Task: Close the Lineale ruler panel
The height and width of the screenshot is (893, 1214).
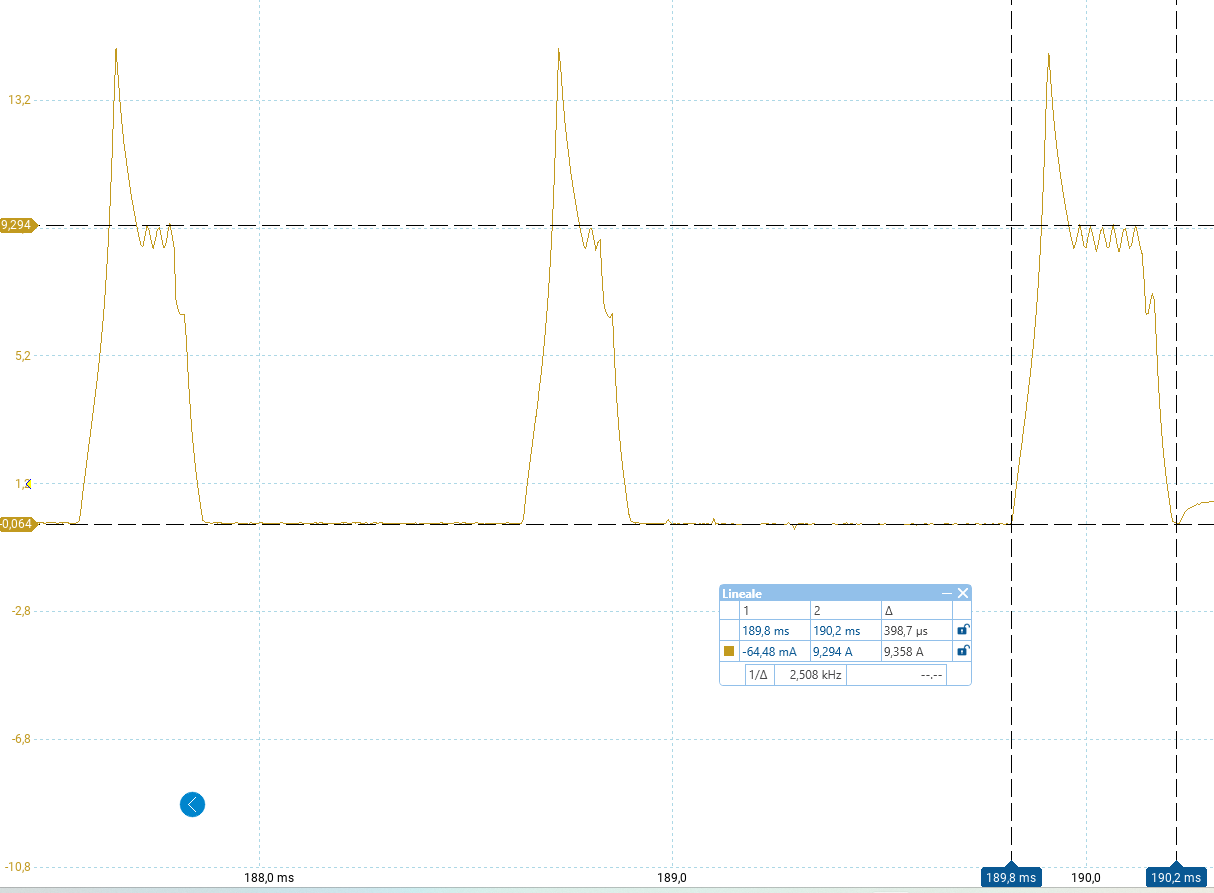Action: 963,593
